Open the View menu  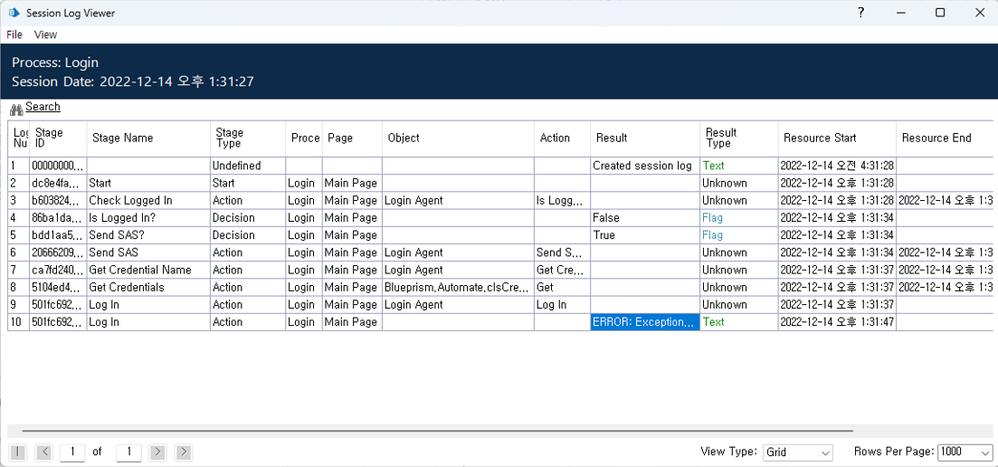pyautogui.click(x=46, y=35)
